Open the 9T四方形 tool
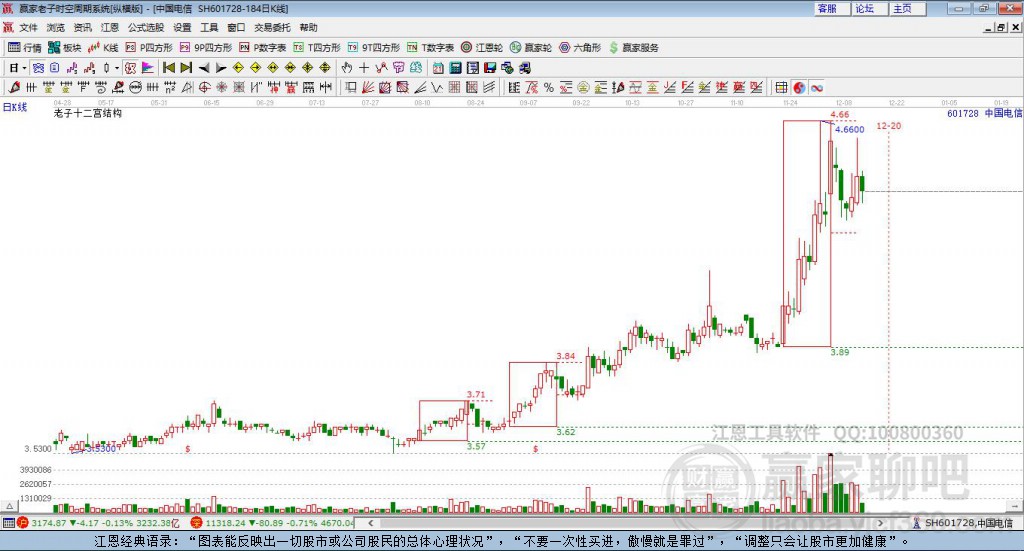 tap(374, 48)
